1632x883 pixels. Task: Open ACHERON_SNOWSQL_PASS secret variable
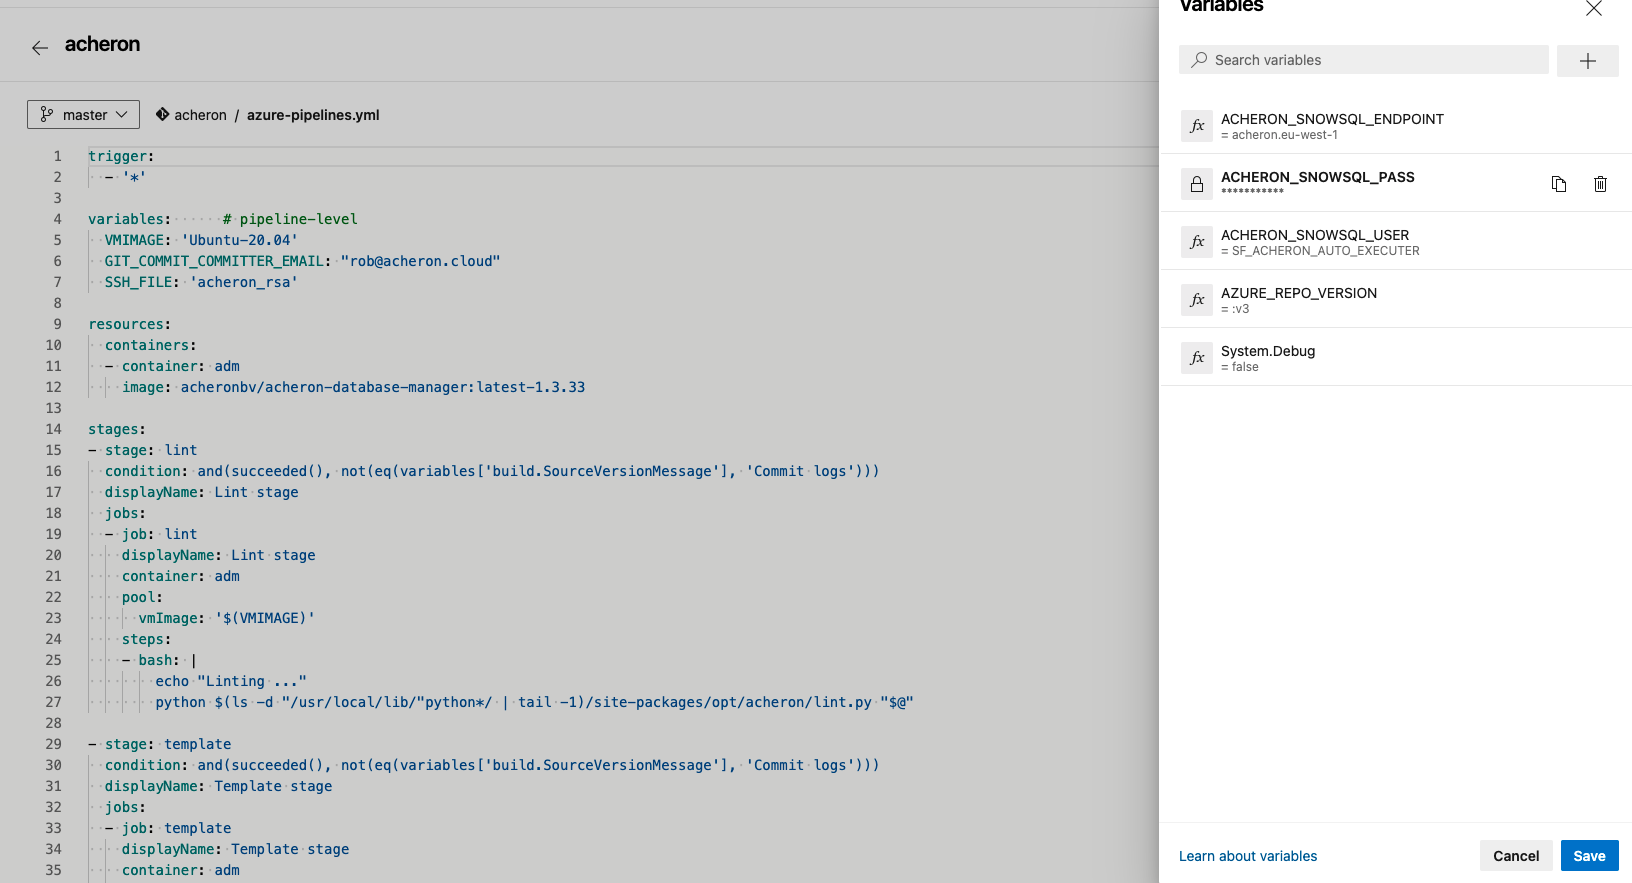(x=1396, y=183)
